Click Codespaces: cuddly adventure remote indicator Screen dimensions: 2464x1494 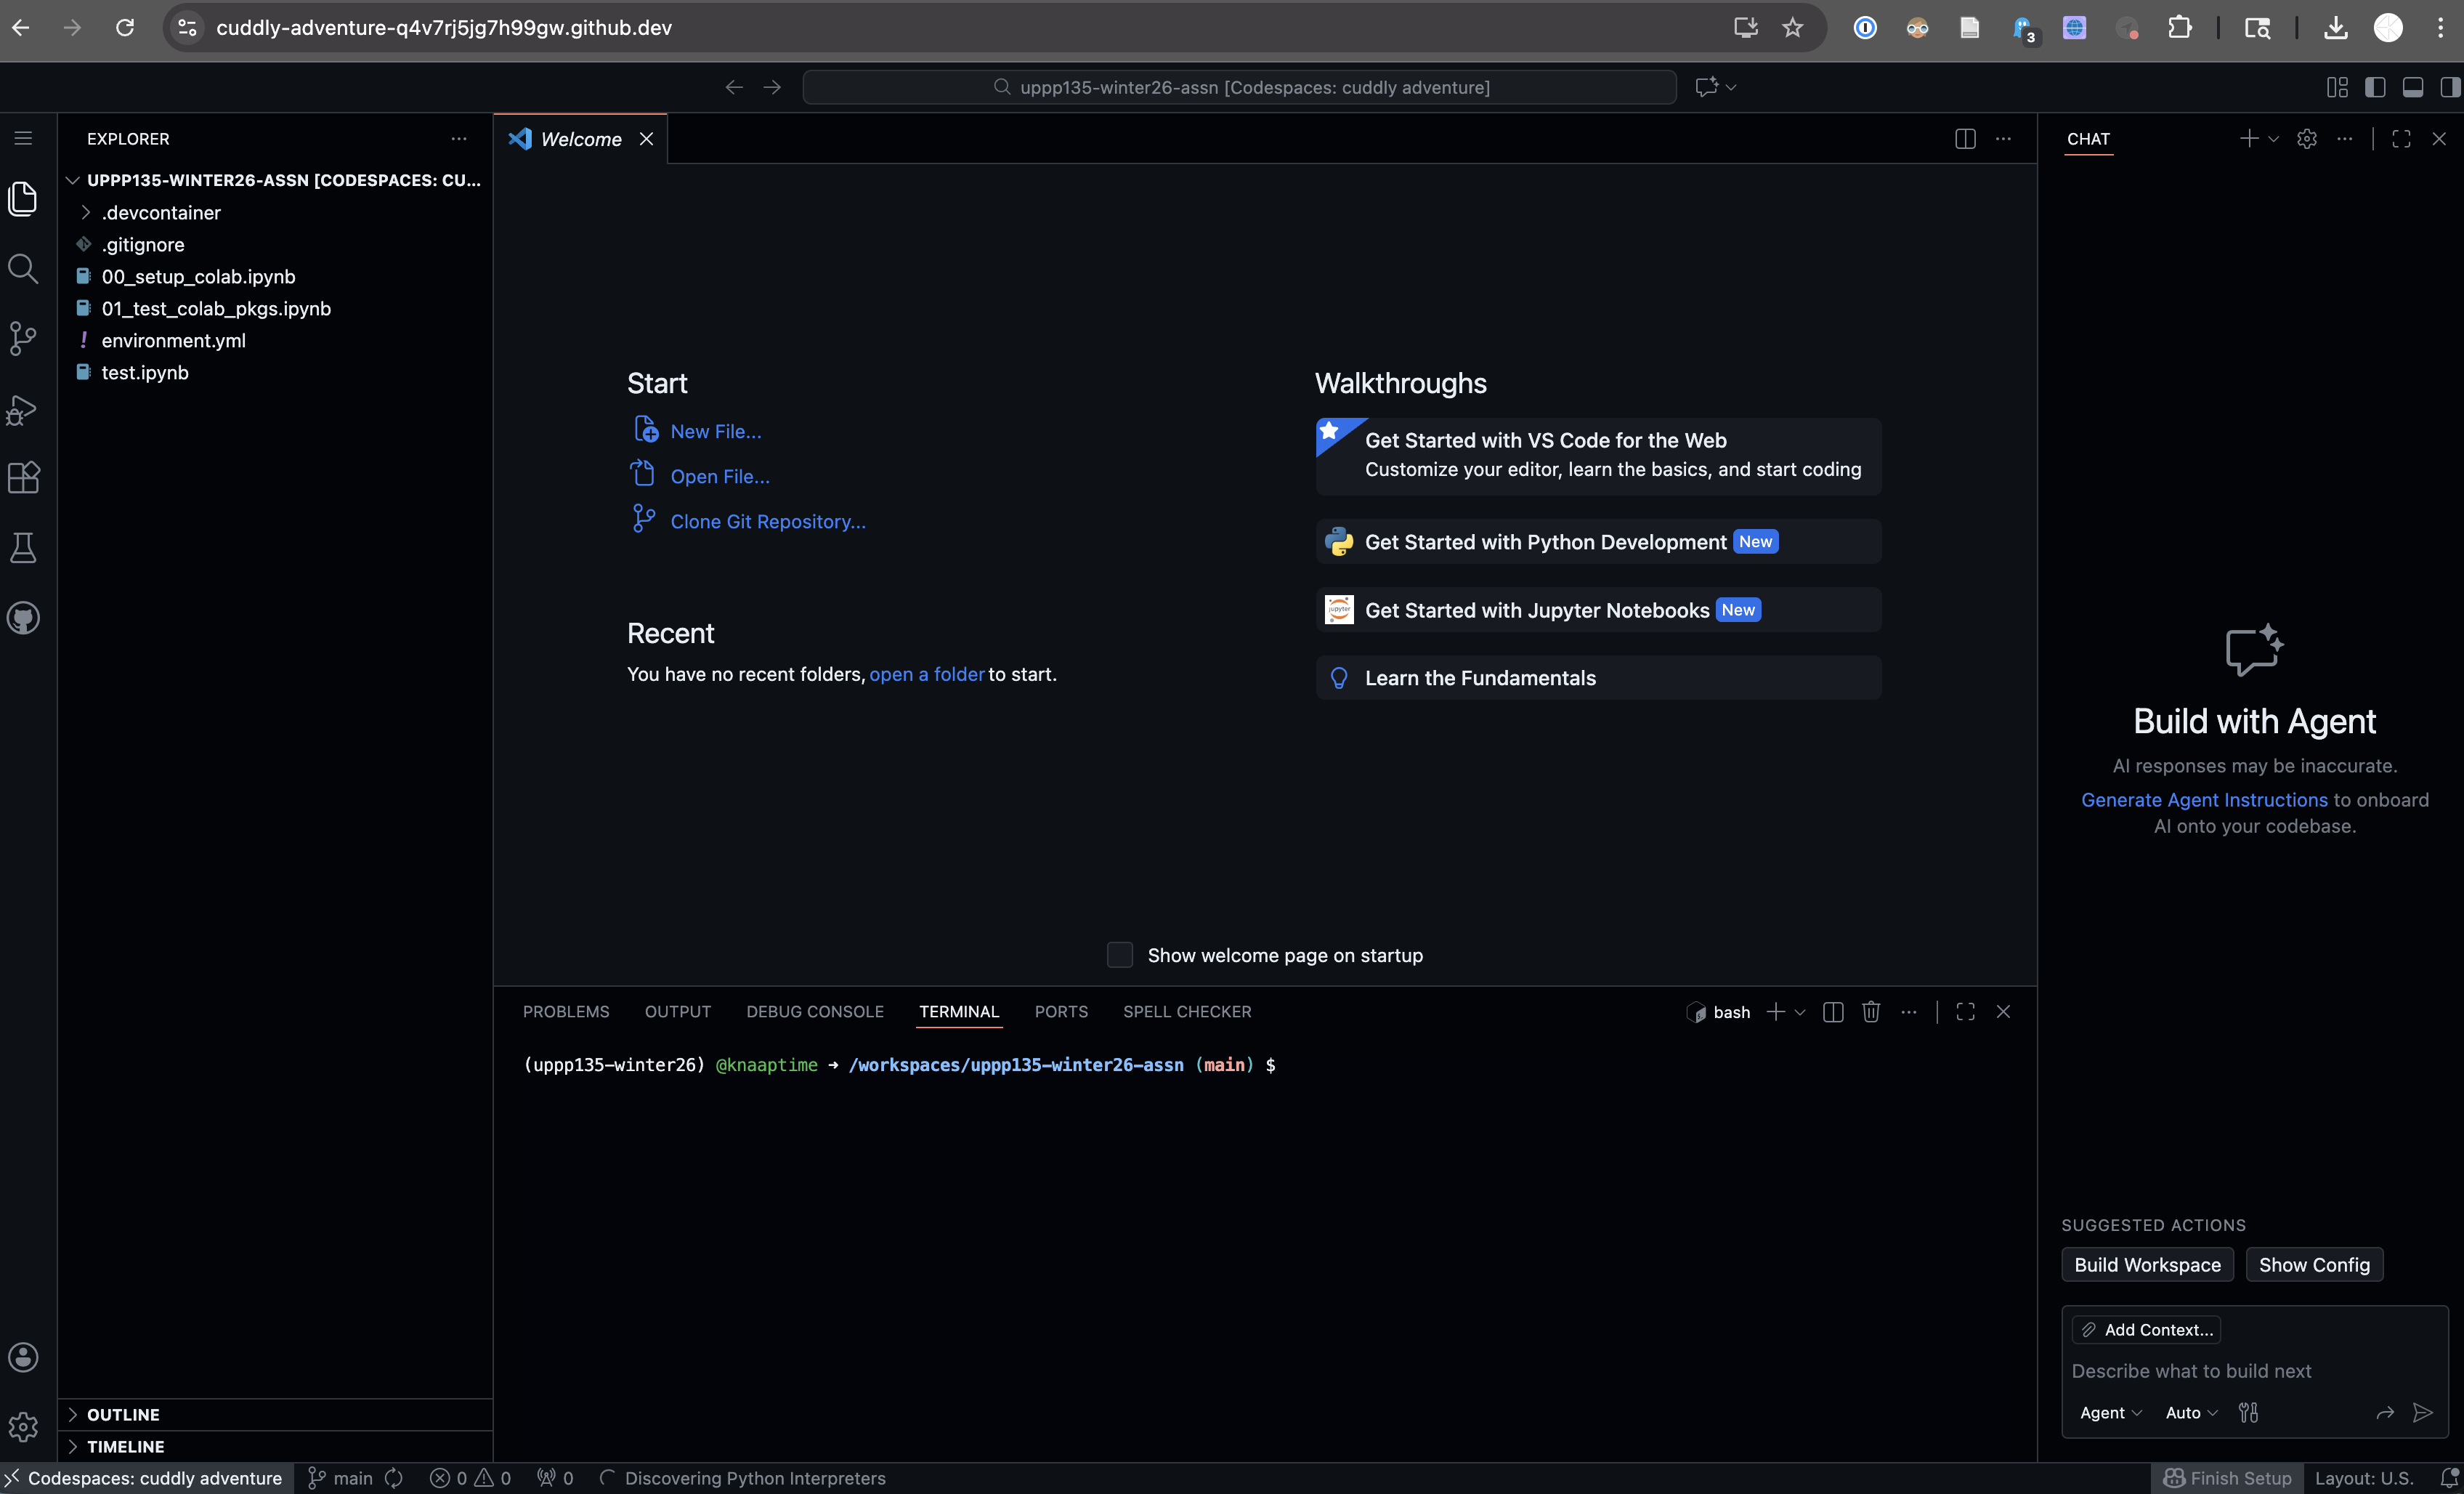(x=147, y=1478)
